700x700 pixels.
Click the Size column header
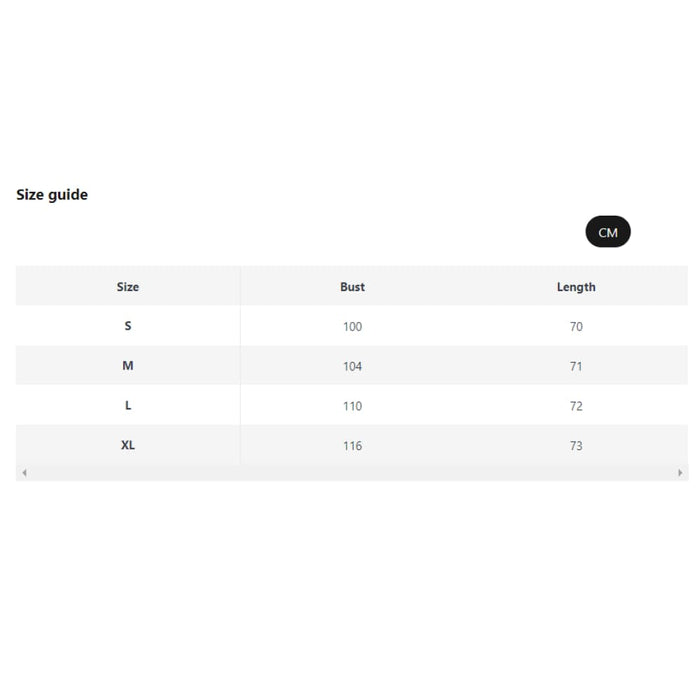pos(128,287)
